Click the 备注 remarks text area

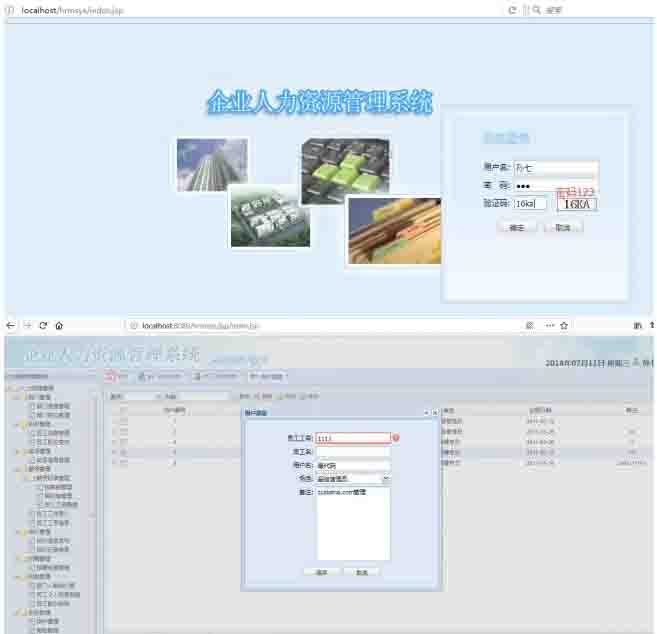(353, 524)
